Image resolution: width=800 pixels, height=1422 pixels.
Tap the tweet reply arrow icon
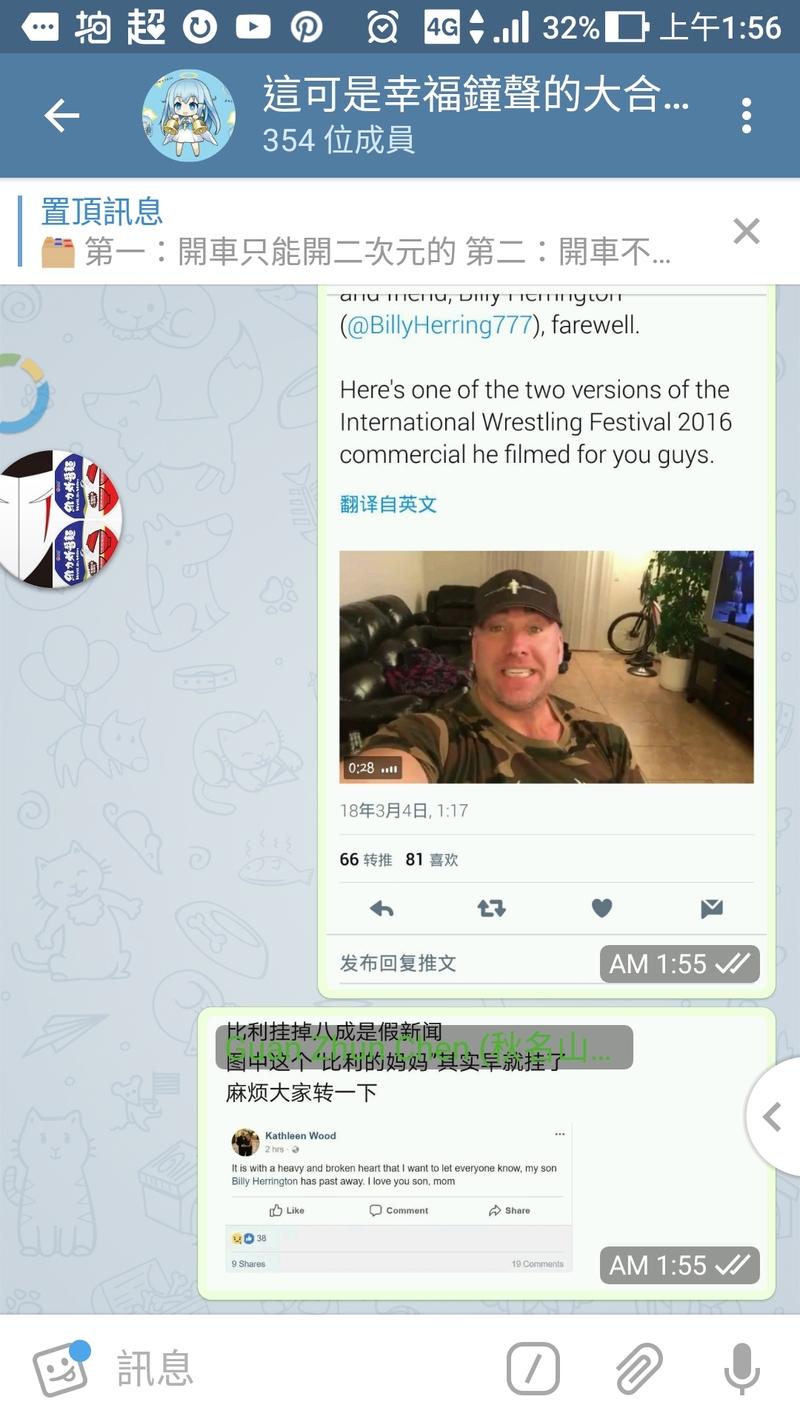click(382, 908)
